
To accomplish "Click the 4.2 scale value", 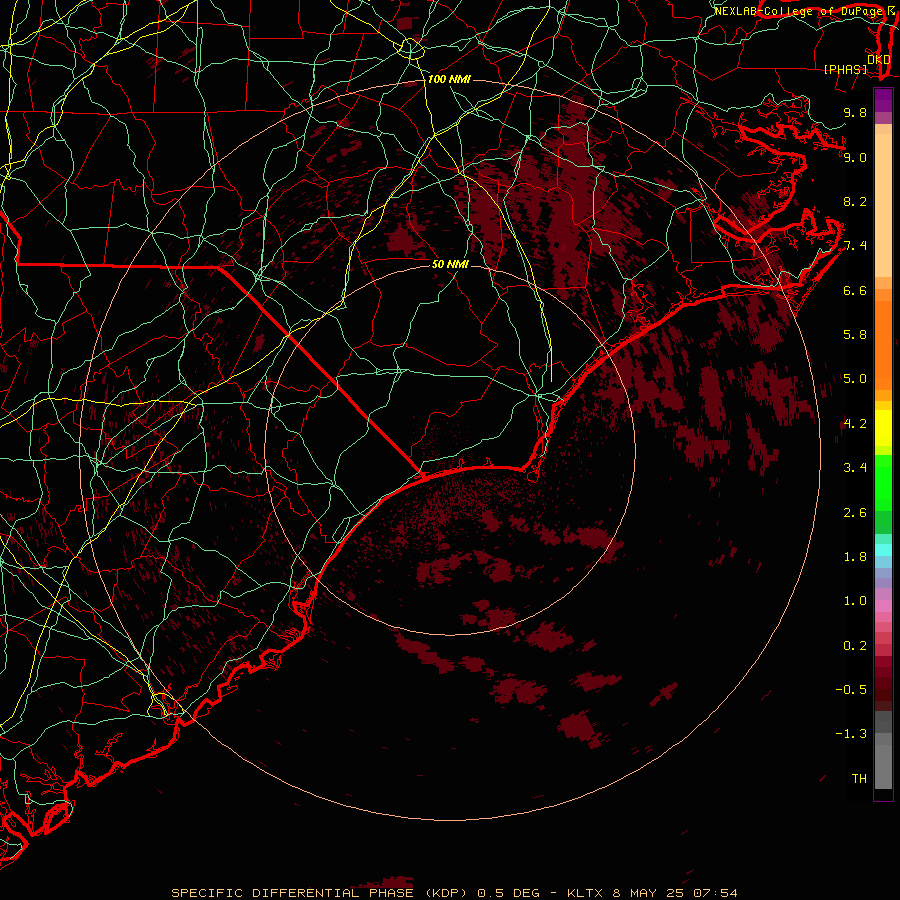I will pyautogui.click(x=855, y=424).
